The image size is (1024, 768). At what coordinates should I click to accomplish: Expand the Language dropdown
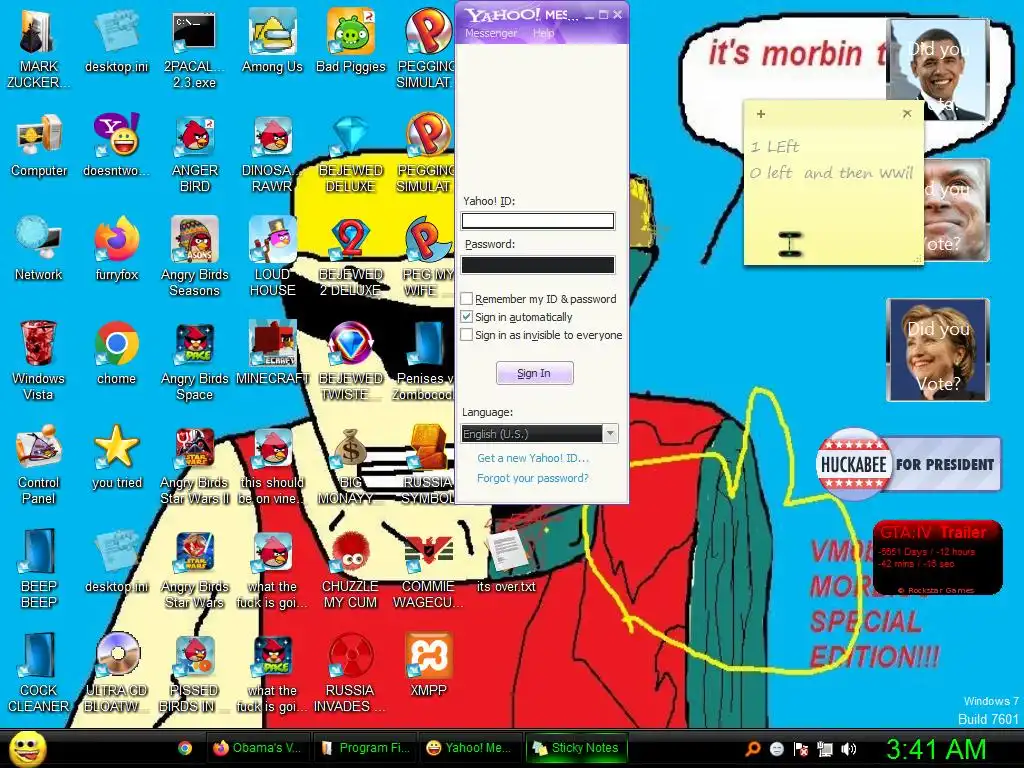tap(610, 434)
